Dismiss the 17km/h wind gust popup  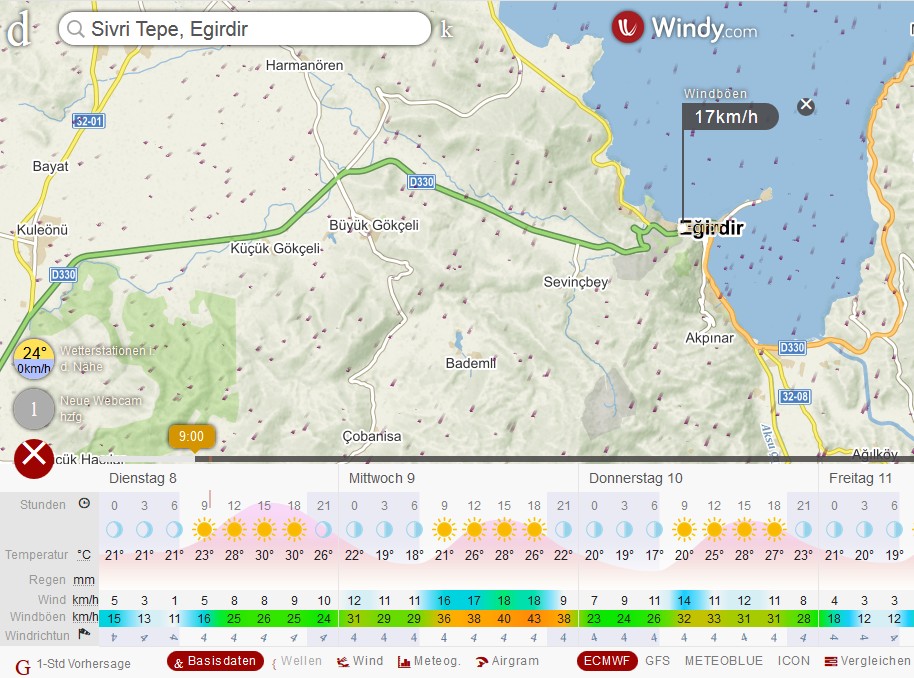[806, 105]
